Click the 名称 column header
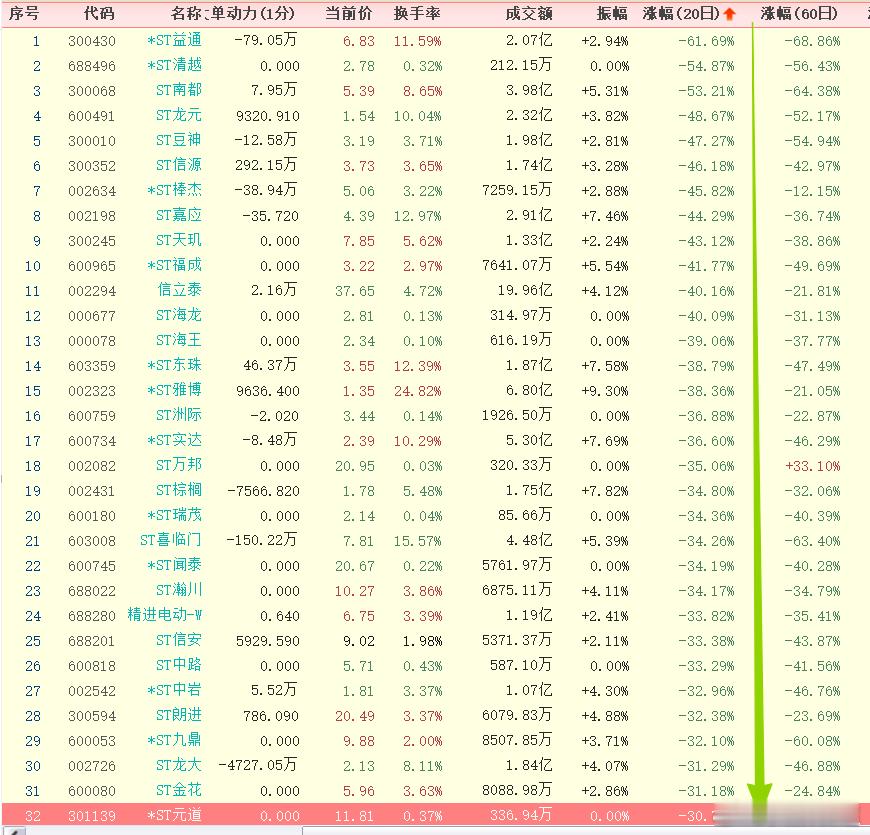Image resolution: width=870 pixels, height=835 pixels. point(186,13)
